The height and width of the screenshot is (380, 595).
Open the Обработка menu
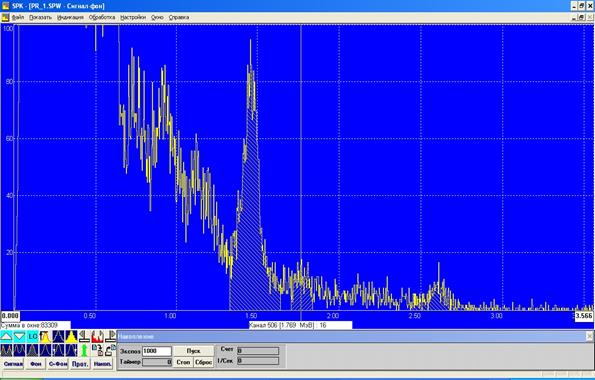102,17
